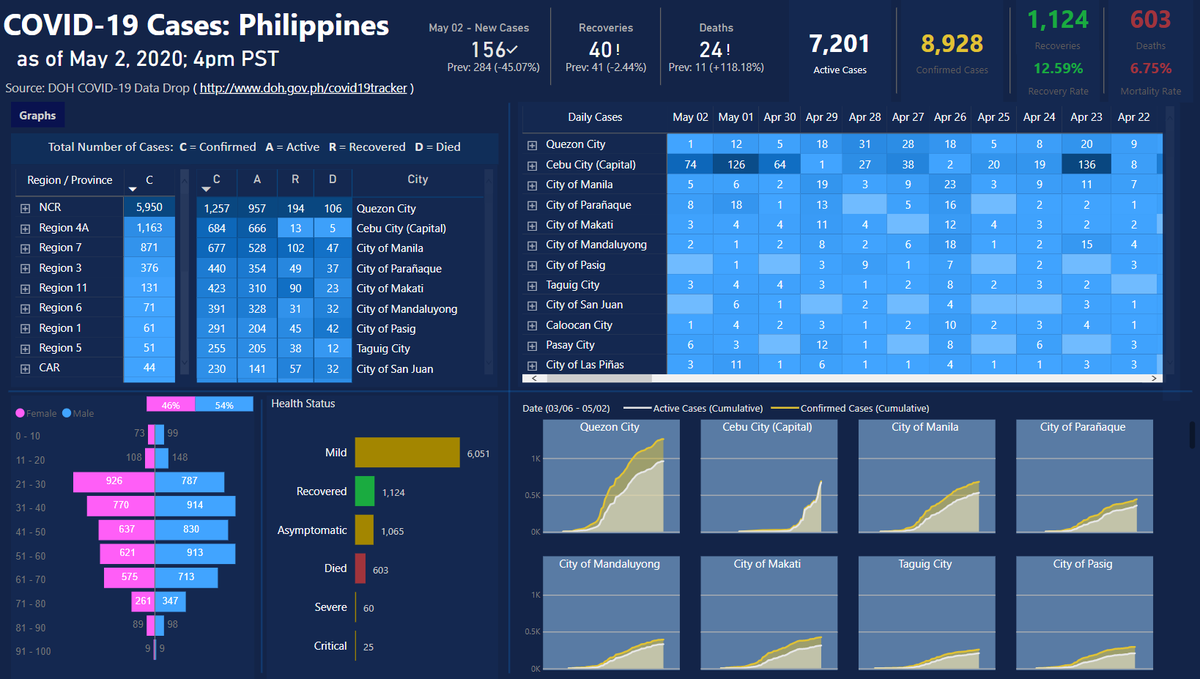Click the City column header

[x=418, y=180]
